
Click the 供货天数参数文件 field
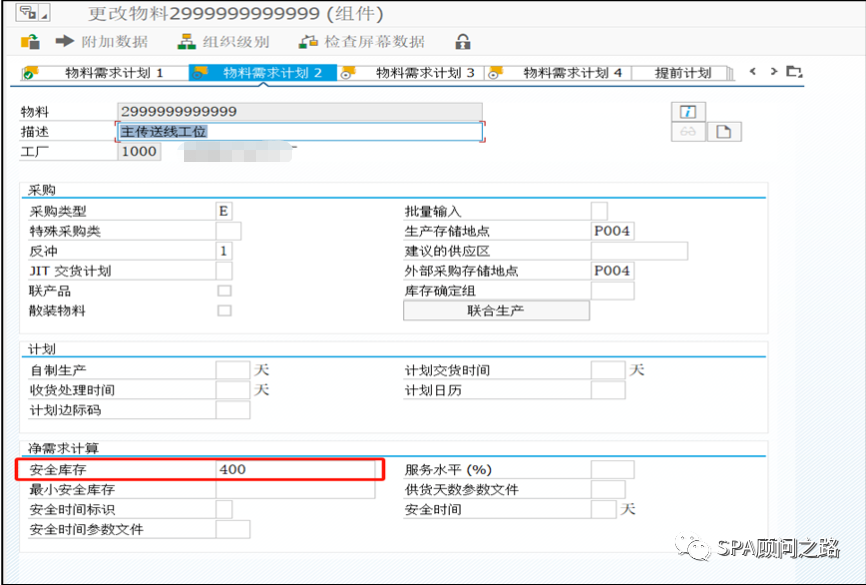(608, 489)
